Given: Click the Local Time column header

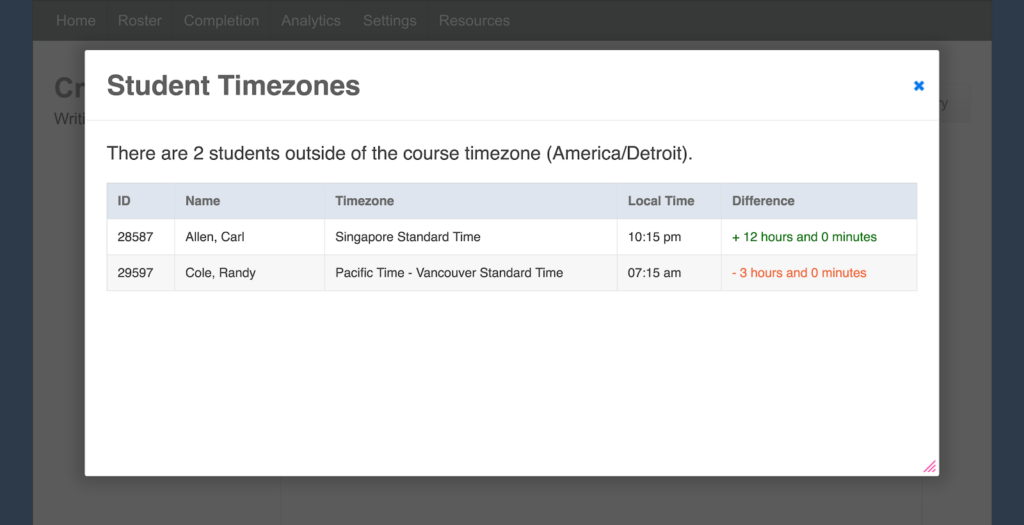Looking at the screenshot, I should point(661,201).
